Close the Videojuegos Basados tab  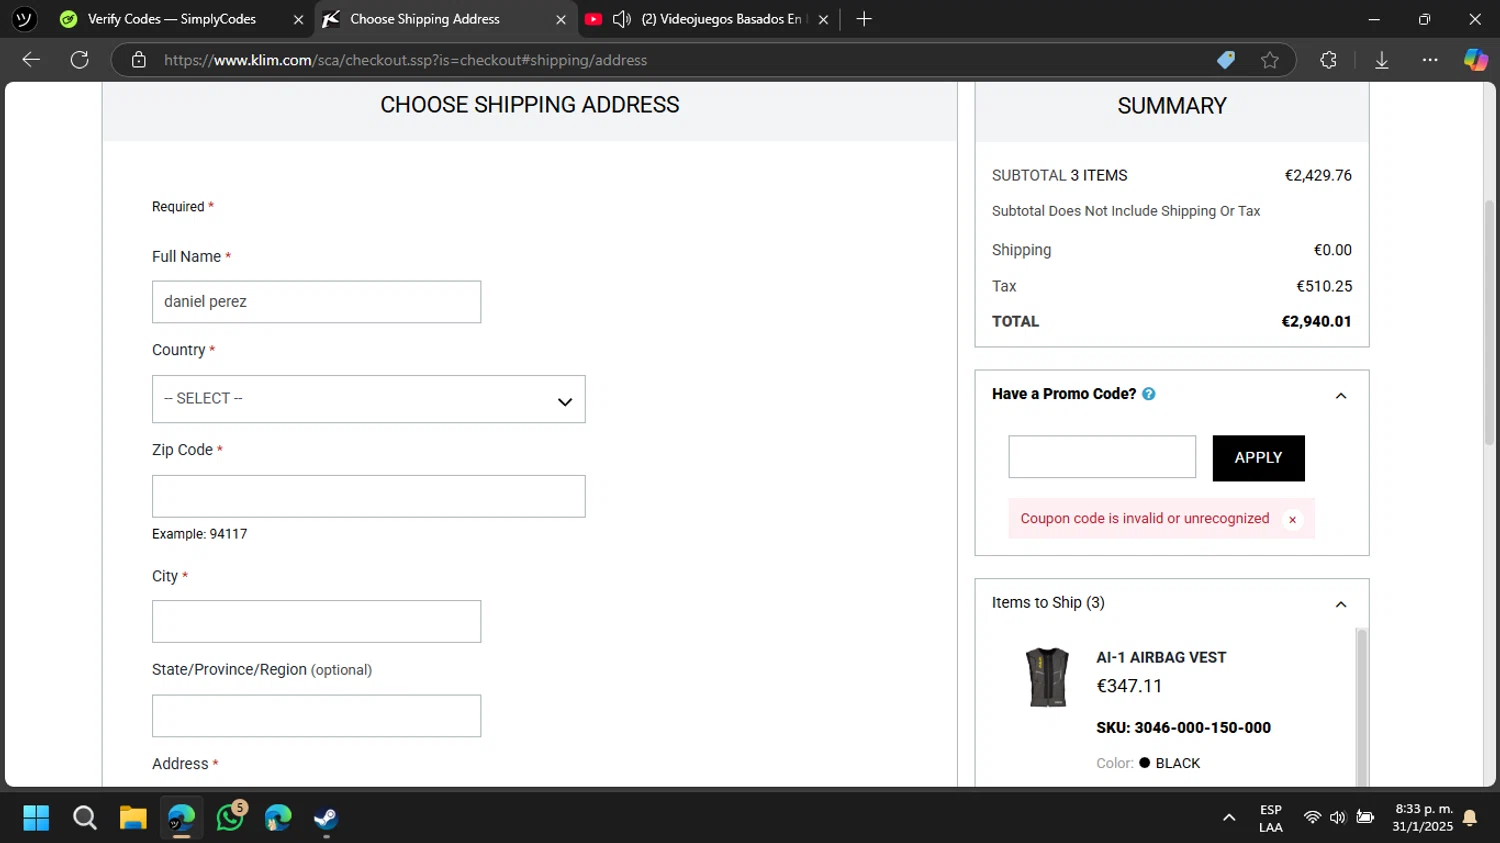click(823, 19)
